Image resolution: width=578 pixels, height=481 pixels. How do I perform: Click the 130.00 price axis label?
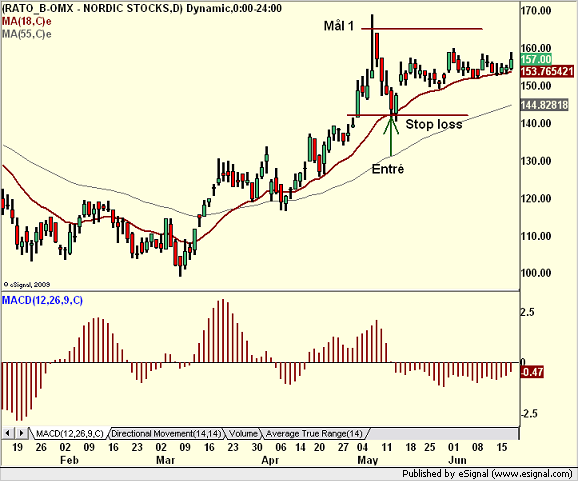coord(536,161)
